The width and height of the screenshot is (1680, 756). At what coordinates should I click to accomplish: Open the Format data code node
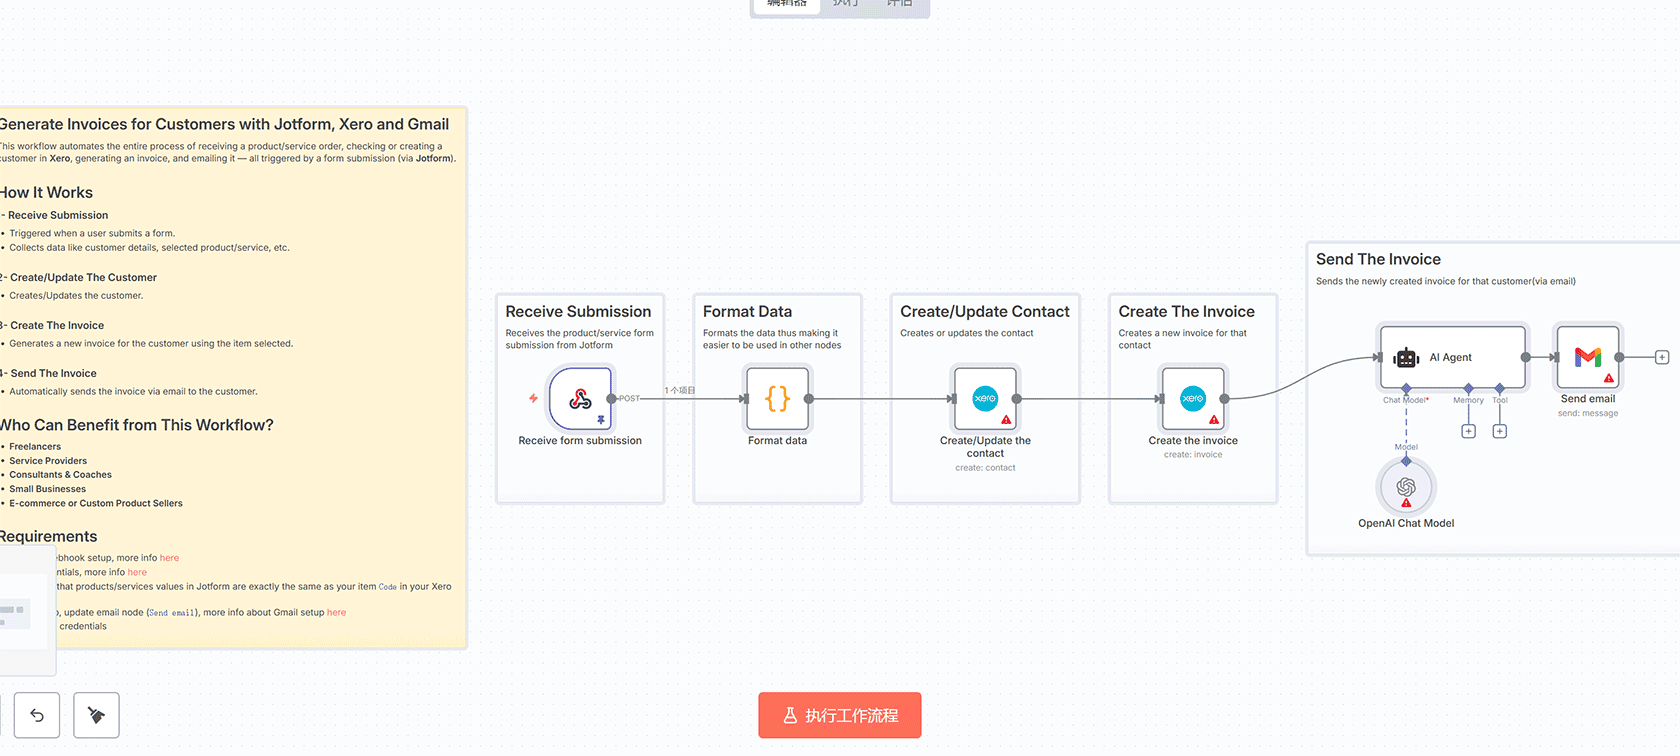[x=777, y=399]
